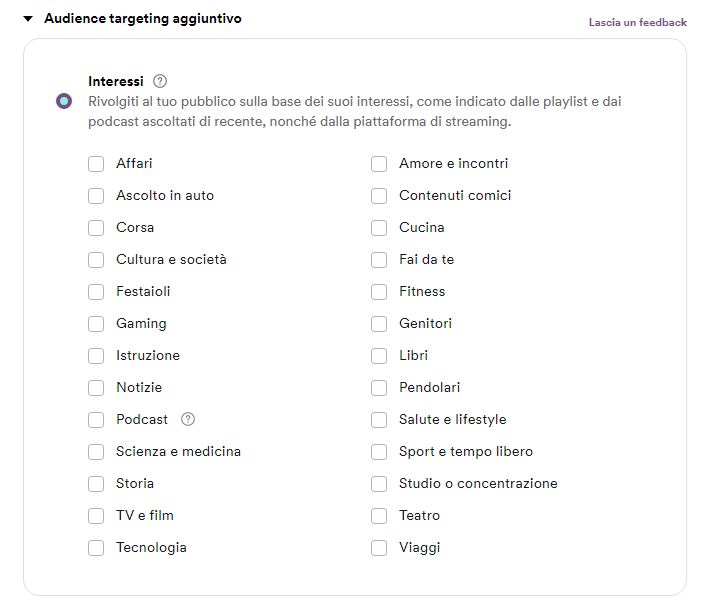The image size is (710, 615).
Task: Check the Affari checkbox
Action: coord(96,164)
